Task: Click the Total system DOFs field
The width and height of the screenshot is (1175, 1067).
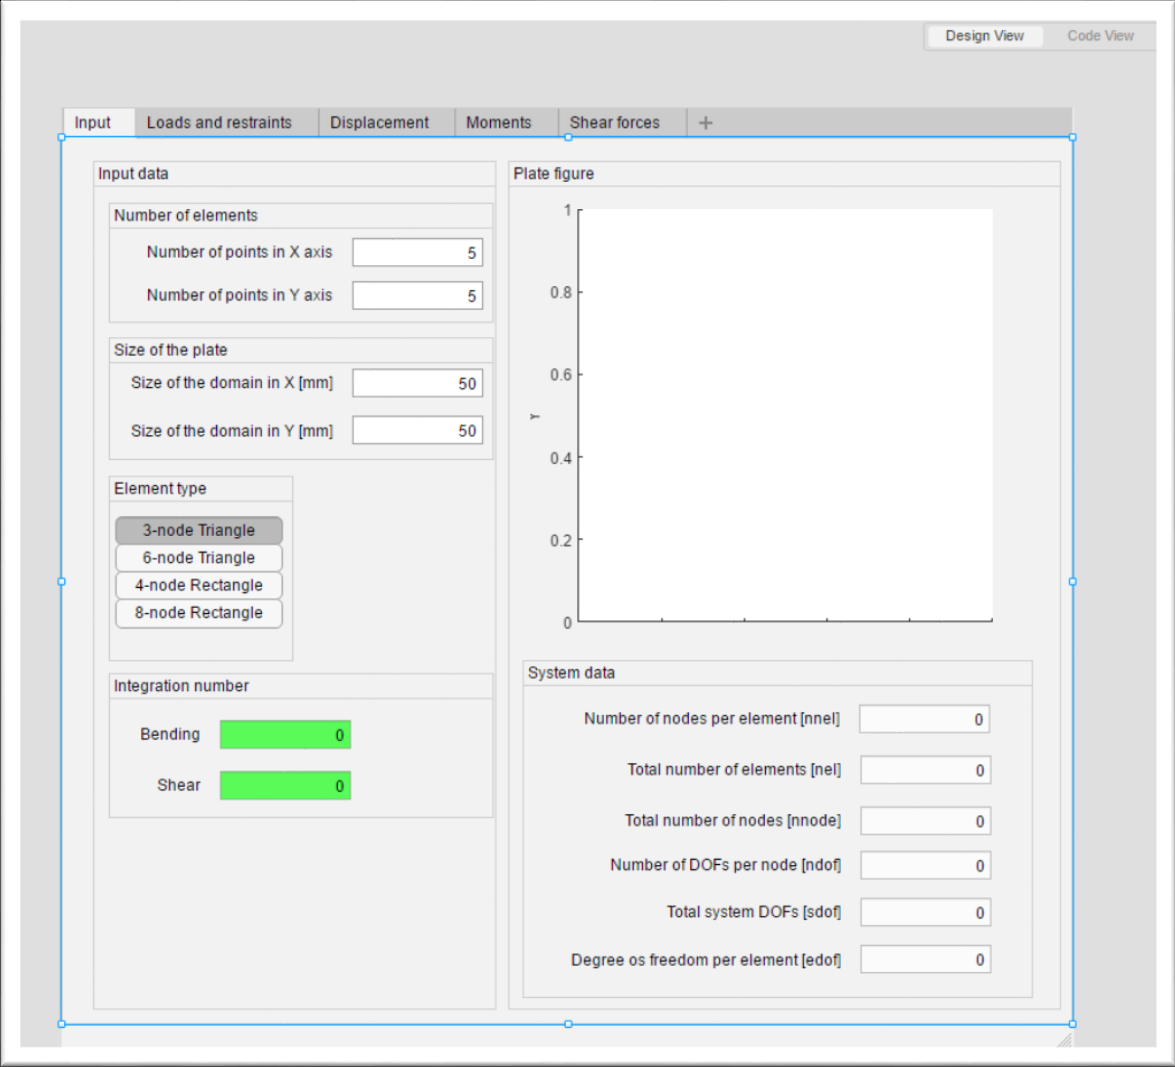Action: 925,912
